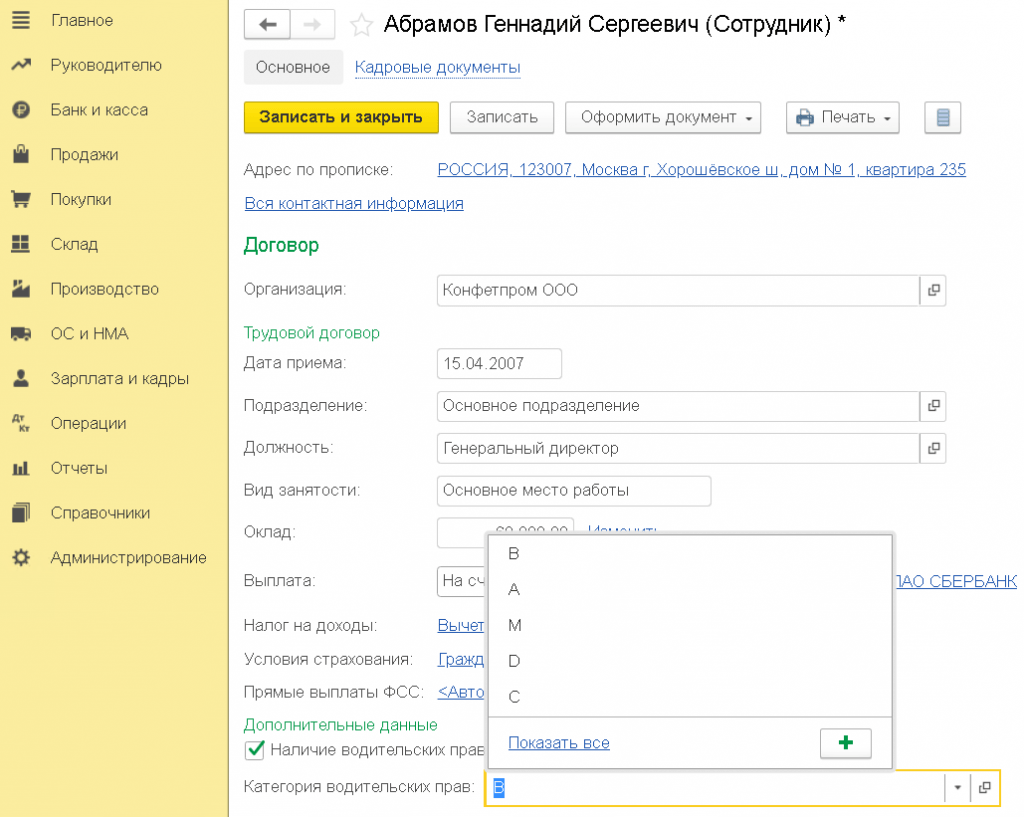
Task: Open Вся контактная информация link
Action: point(353,203)
